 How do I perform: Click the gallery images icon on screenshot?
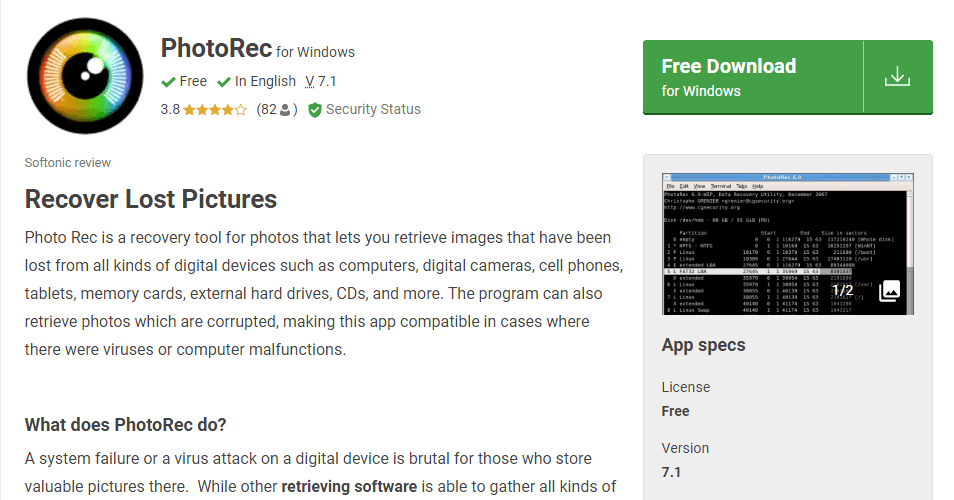889,291
